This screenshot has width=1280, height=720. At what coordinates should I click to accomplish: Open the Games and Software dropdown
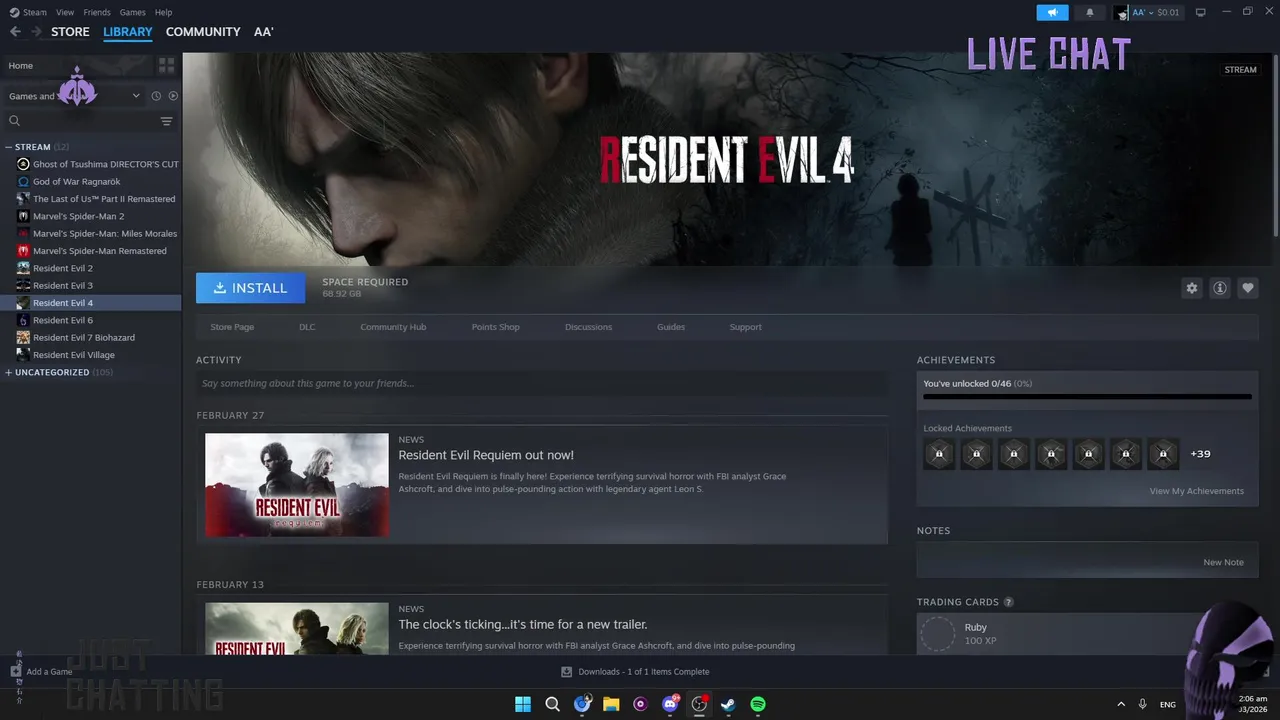[x=73, y=96]
